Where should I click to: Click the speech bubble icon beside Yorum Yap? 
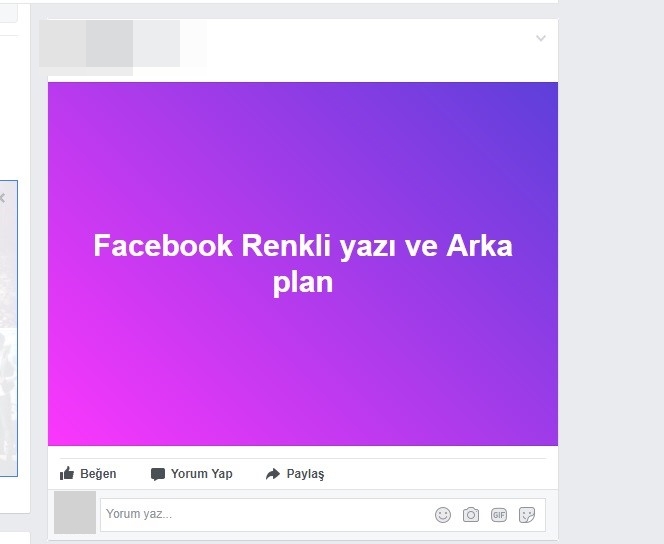(x=158, y=474)
